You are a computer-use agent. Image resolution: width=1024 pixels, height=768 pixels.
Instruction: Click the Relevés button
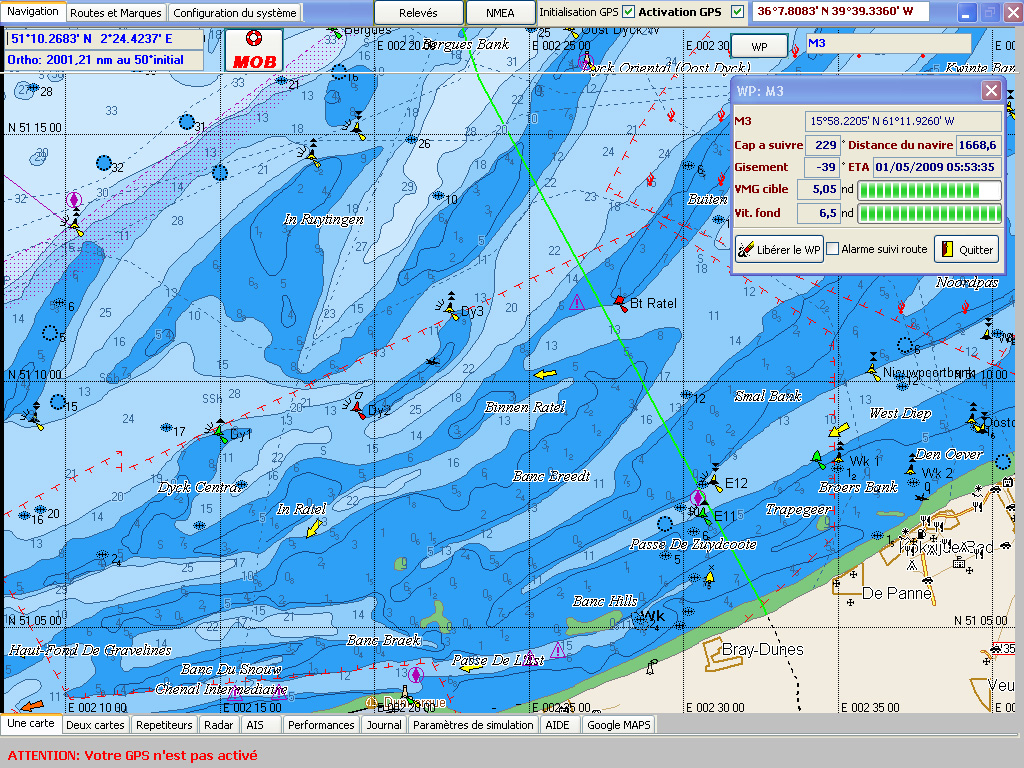pyautogui.click(x=419, y=12)
